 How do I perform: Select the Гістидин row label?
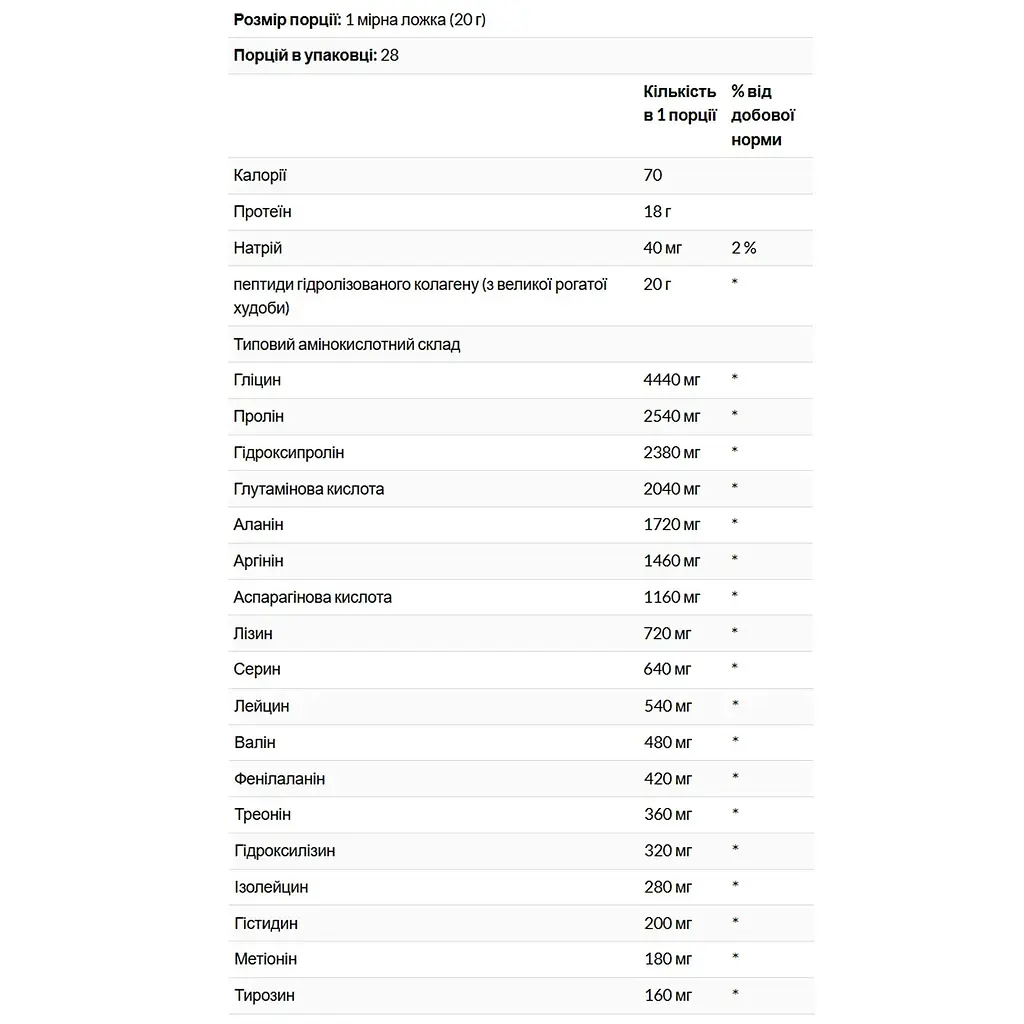point(266,923)
